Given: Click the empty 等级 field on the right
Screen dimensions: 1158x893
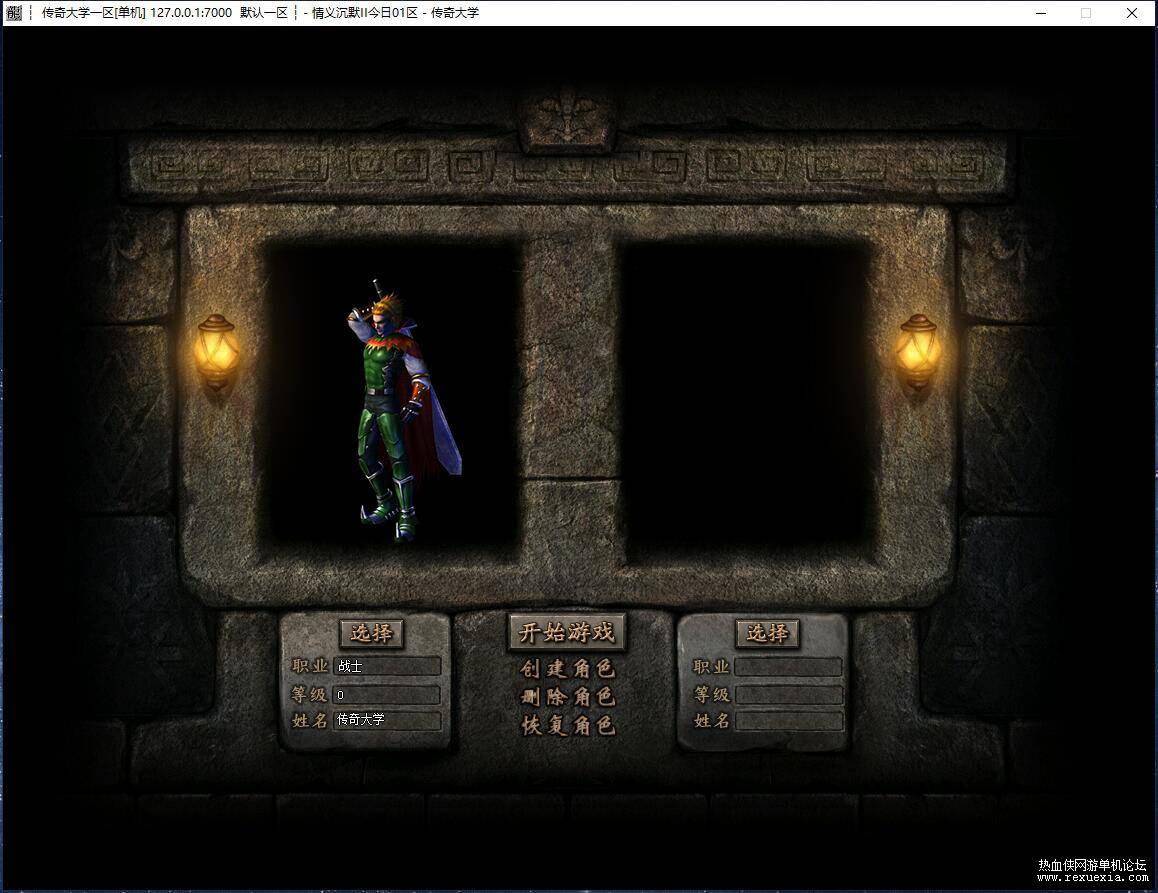Looking at the screenshot, I should click(x=788, y=694).
